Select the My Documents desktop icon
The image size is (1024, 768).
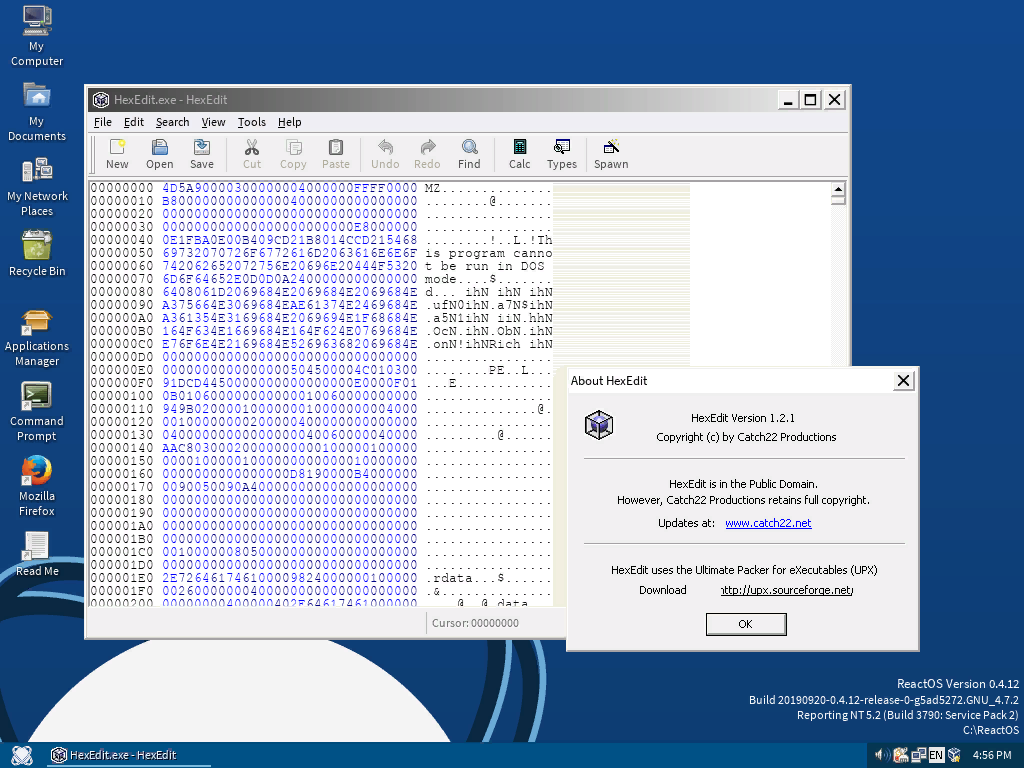click(x=37, y=112)
